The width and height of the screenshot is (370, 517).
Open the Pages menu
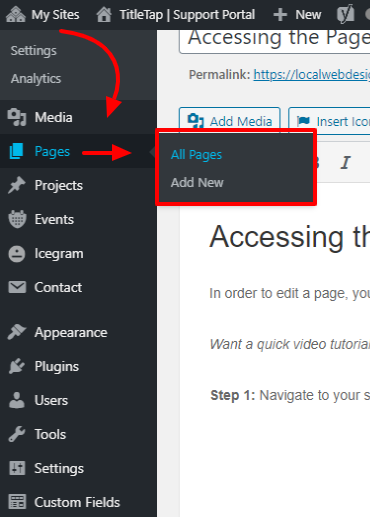52,151
